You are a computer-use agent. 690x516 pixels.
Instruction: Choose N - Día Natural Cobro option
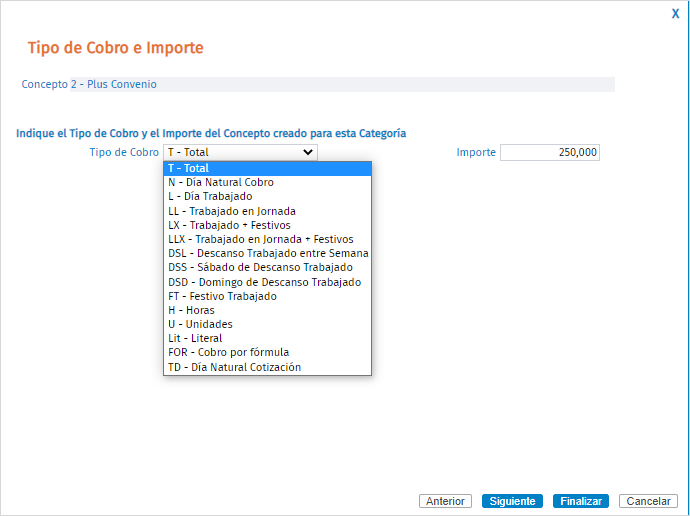tap(267, 182)
